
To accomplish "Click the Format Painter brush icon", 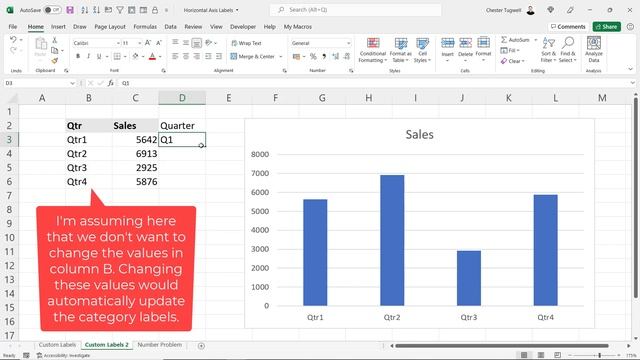I will (x=54, y=61).
